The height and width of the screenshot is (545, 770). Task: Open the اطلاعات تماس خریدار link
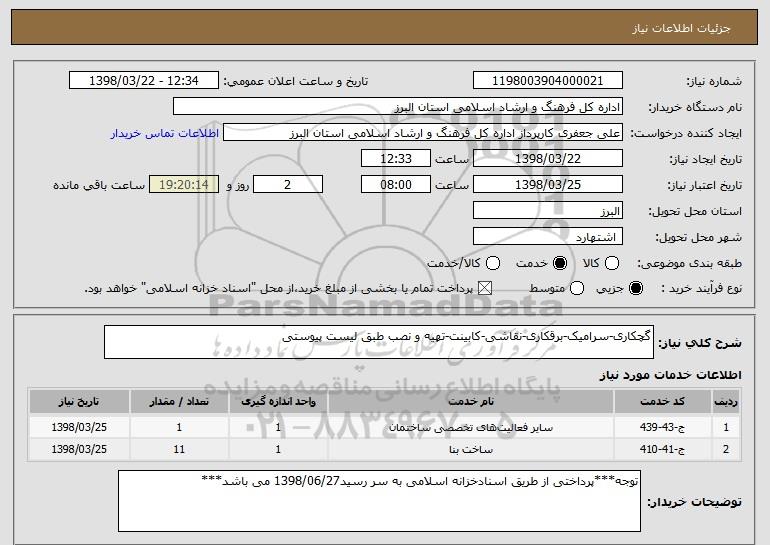pos(164,133)
